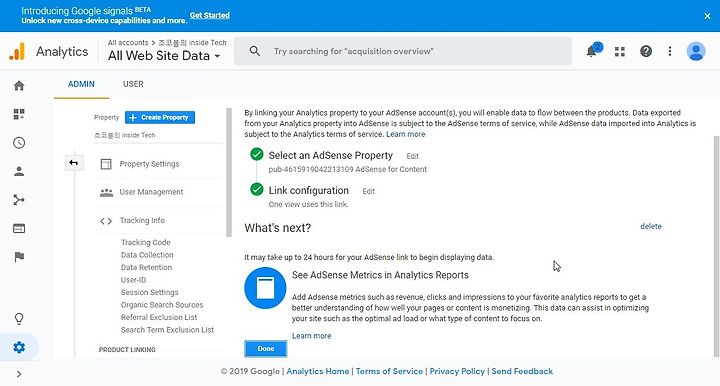Open Audience reports person icon

(x=19, y=171)
